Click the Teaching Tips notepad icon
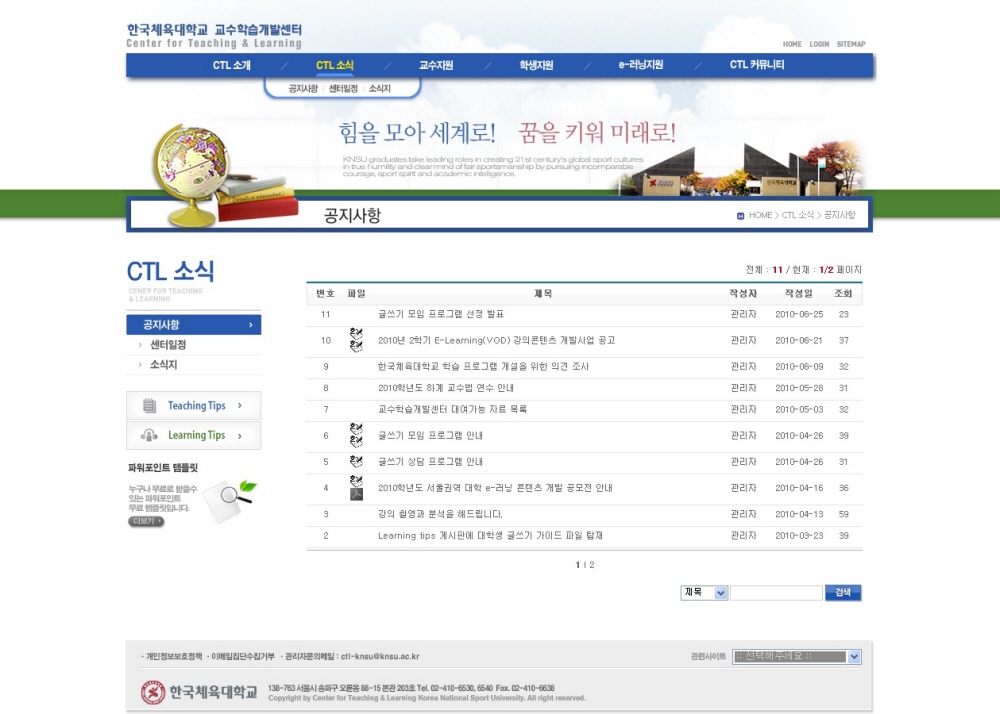The height and width of the screenshot is (714, 1000). pyautogui.click(x=150, y=406)
